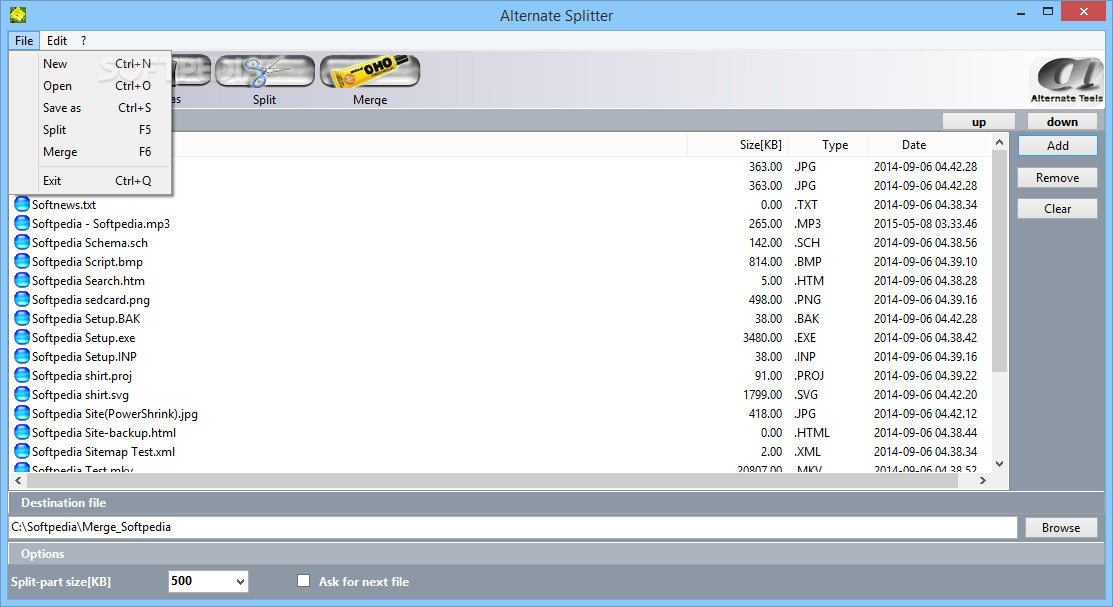Image resolution: width=1113 pixels, height=607 pixels.
Task: Click the Destination file path field
Action: click(512, 527)
